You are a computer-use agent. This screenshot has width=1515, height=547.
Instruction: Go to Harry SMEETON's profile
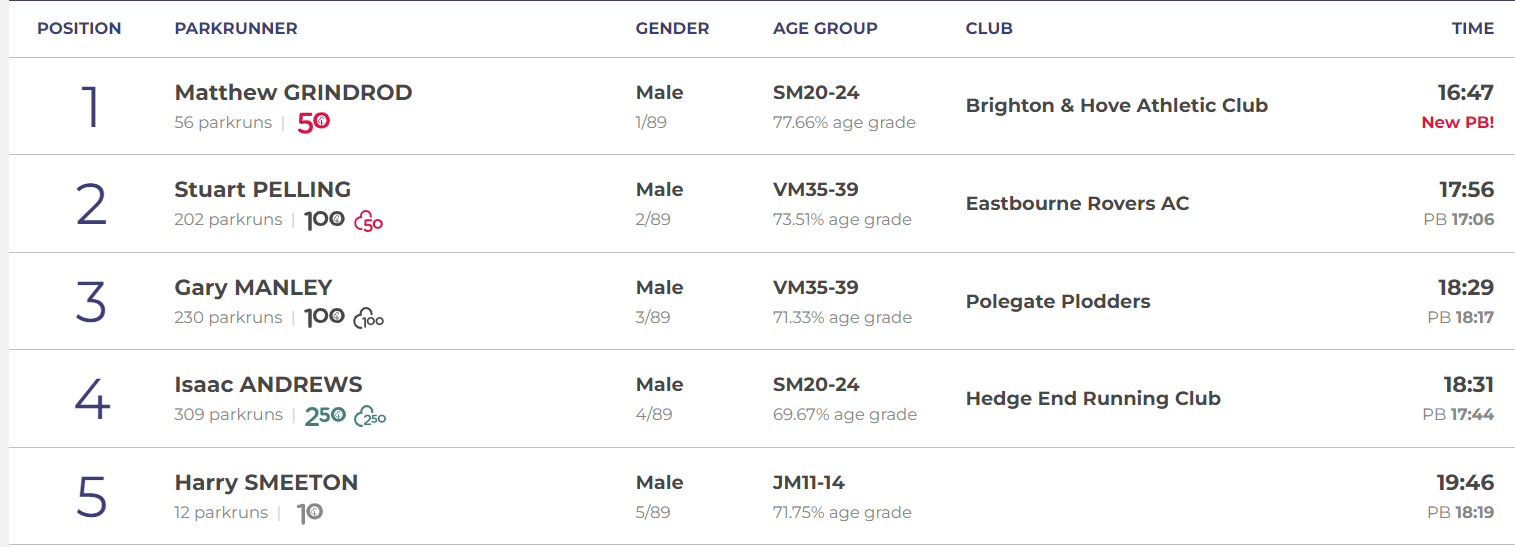[x=266, y=483]
